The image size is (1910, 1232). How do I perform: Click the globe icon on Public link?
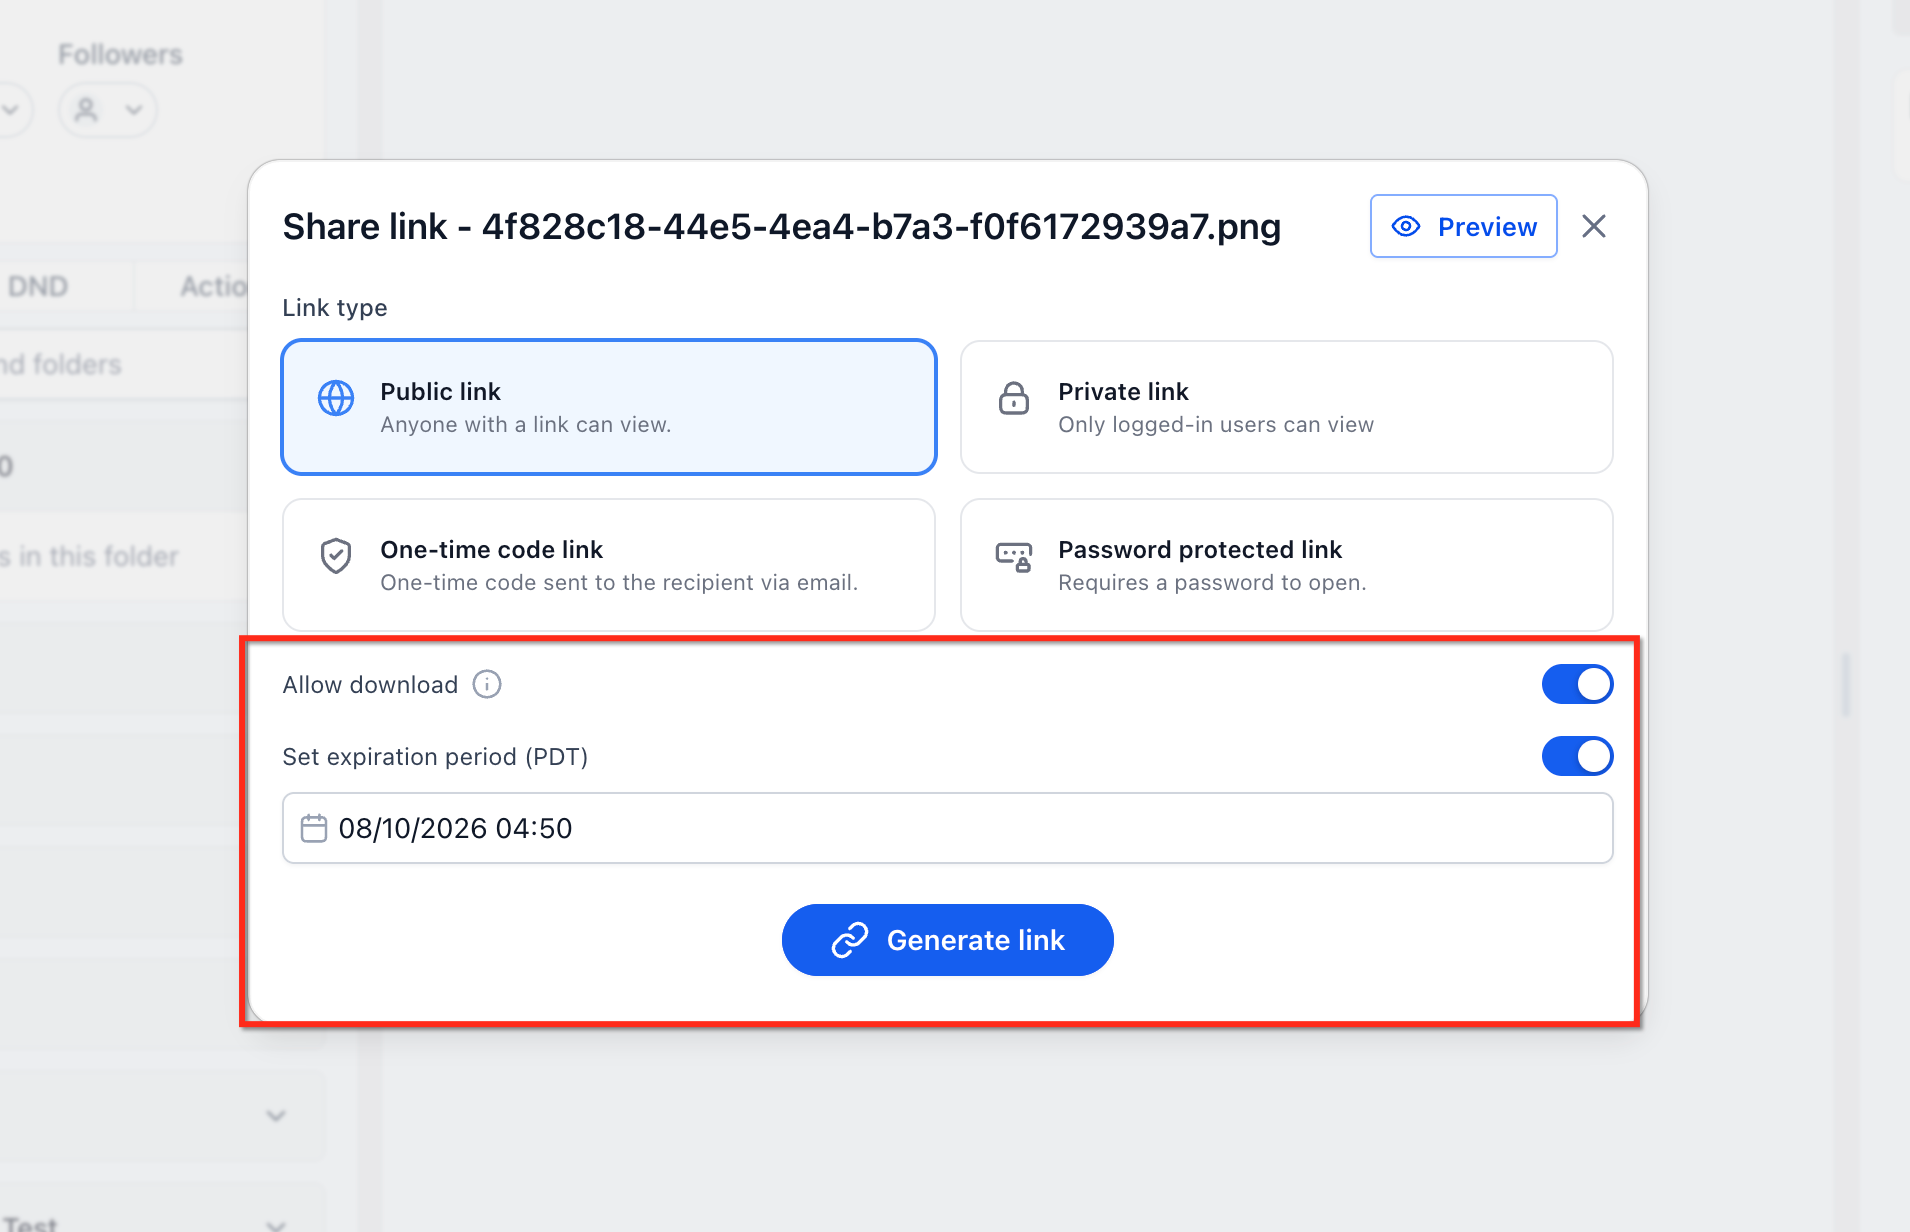(336, 398)
